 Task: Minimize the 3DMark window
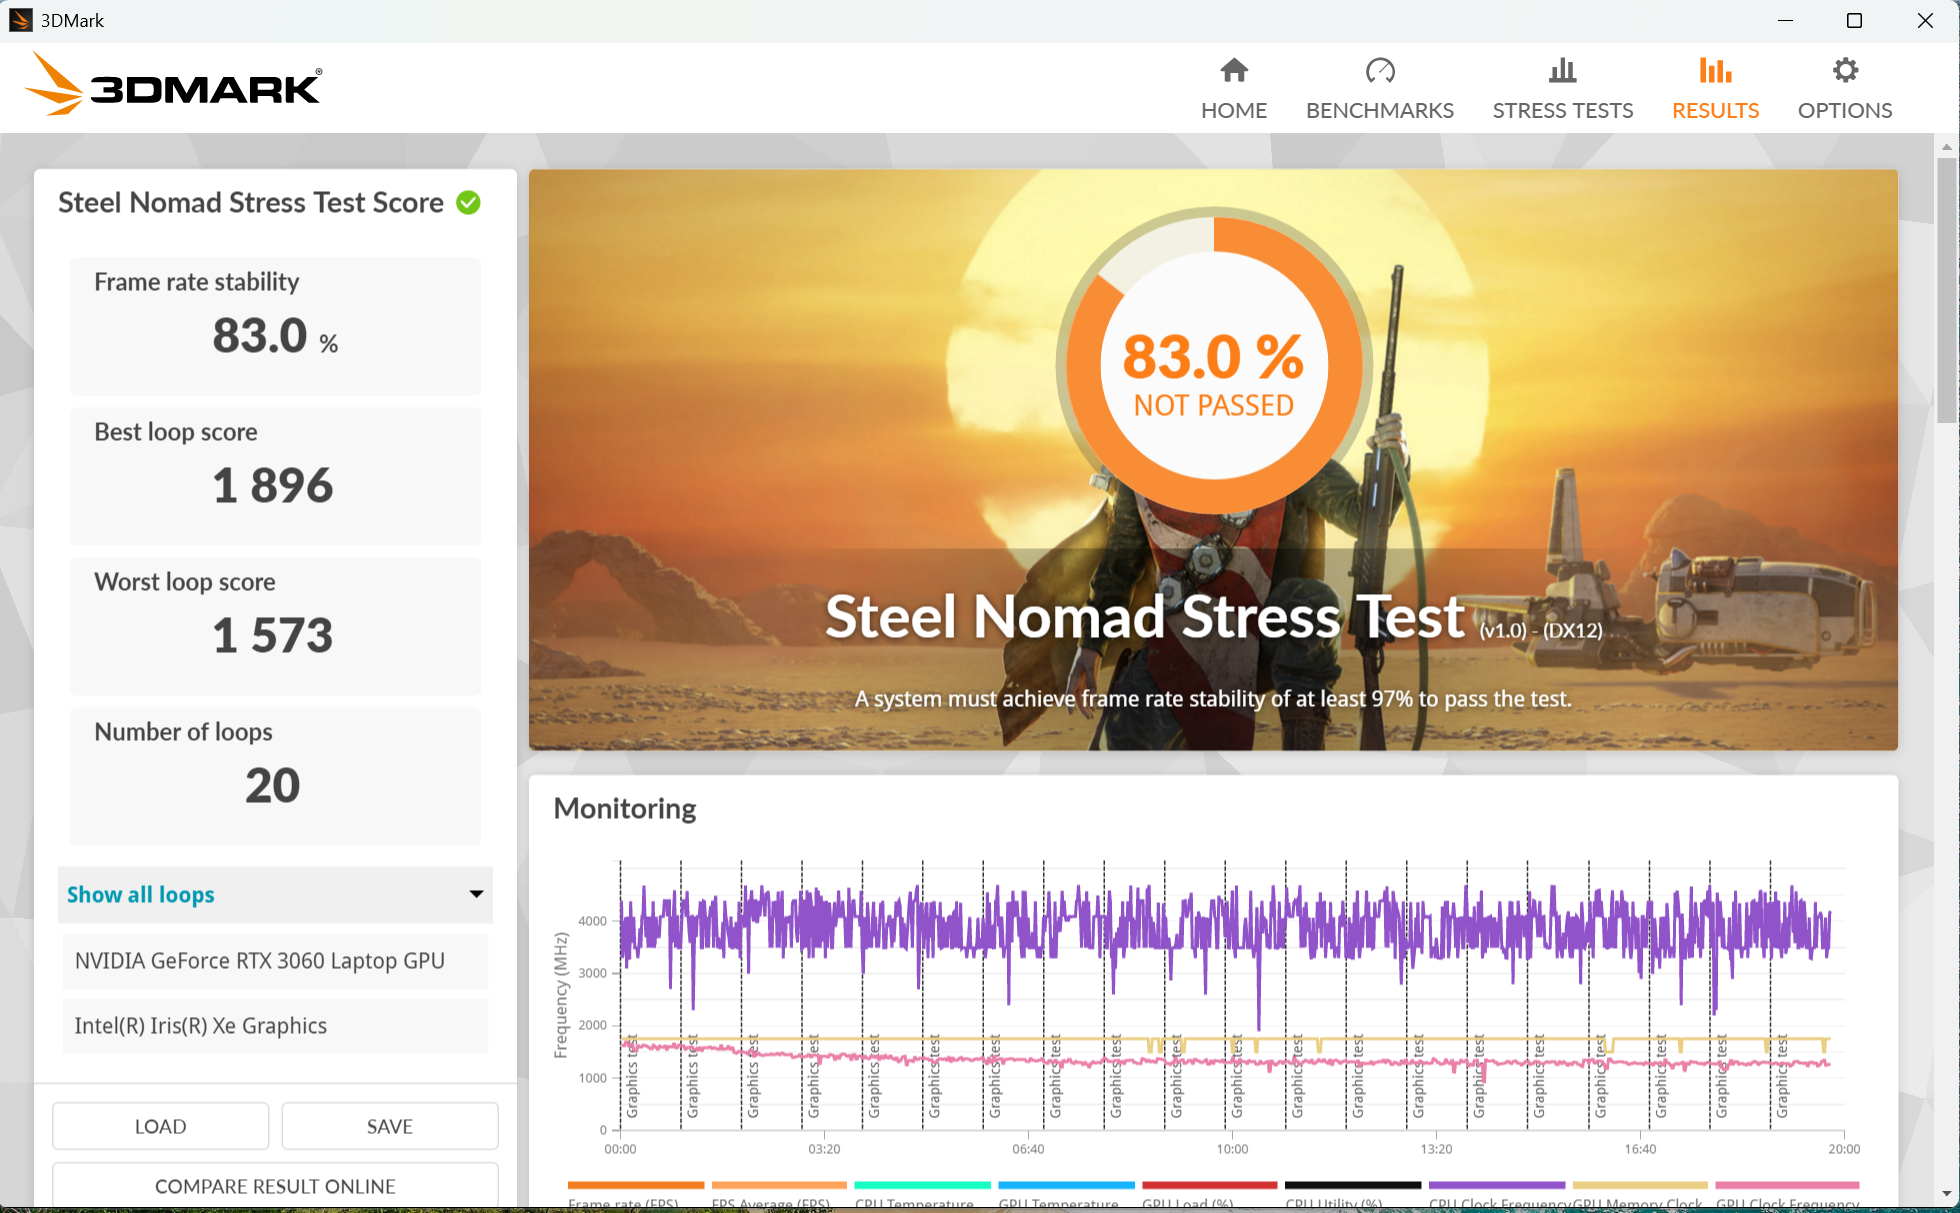(x=1785, y=20)
